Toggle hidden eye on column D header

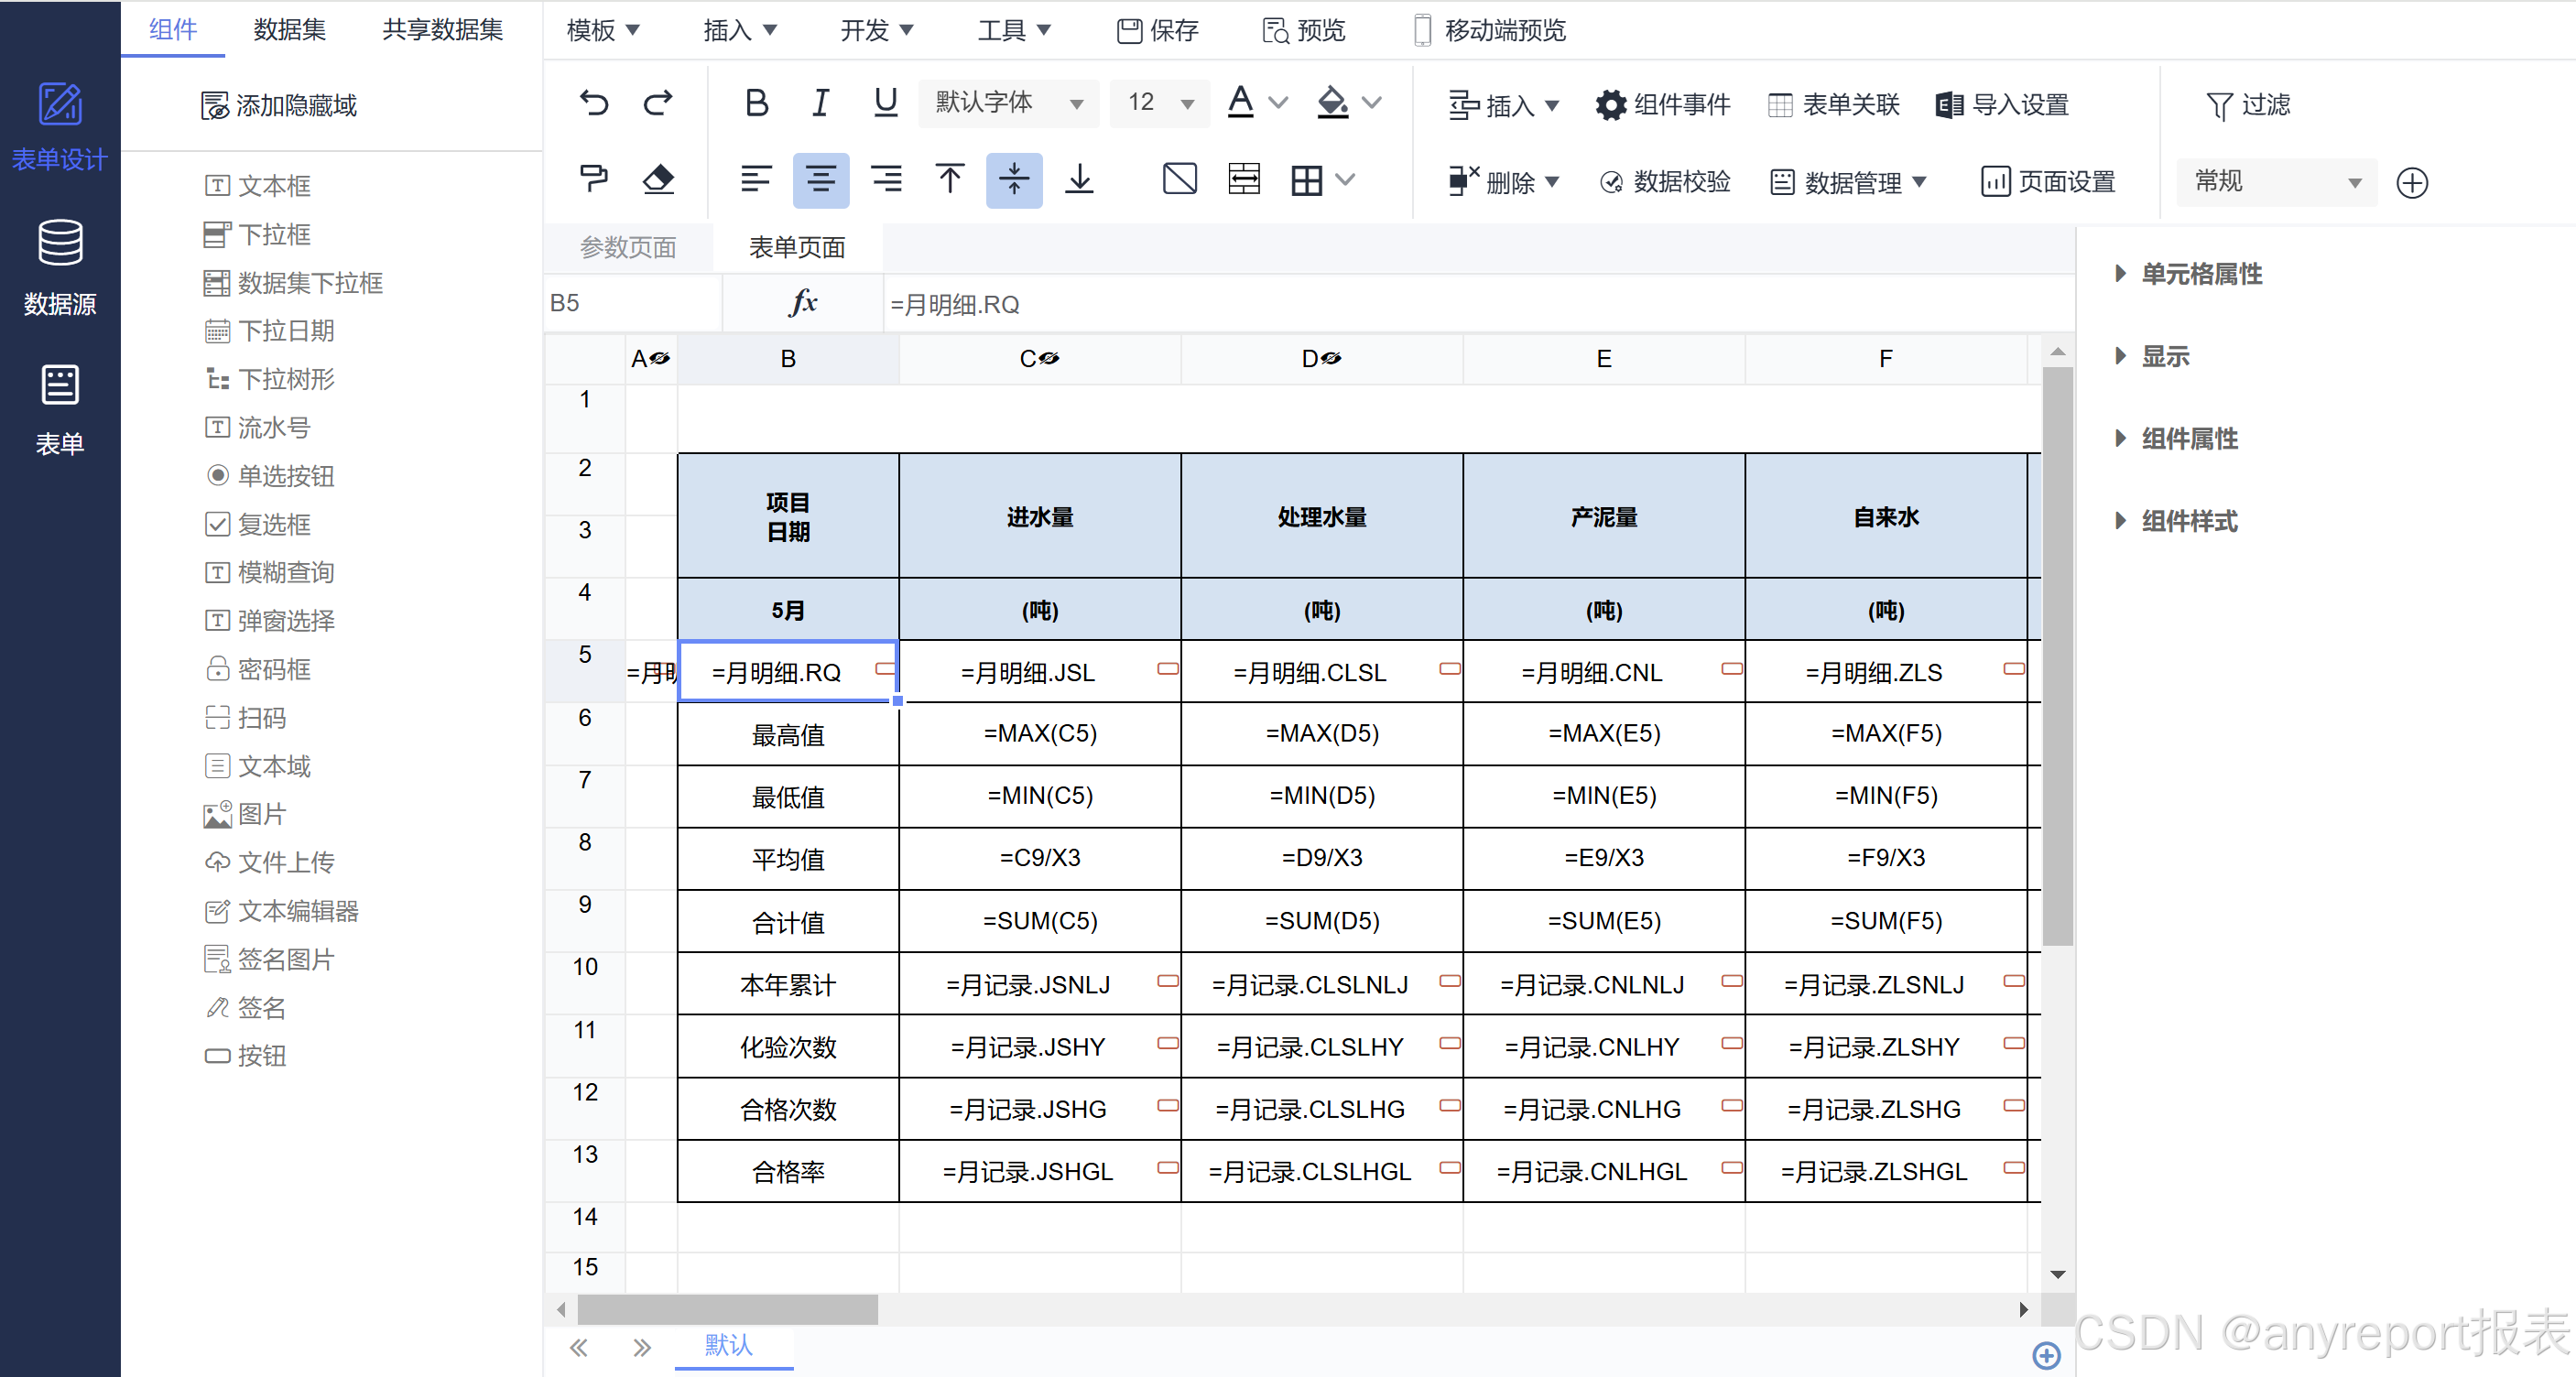pos(1331,359)
